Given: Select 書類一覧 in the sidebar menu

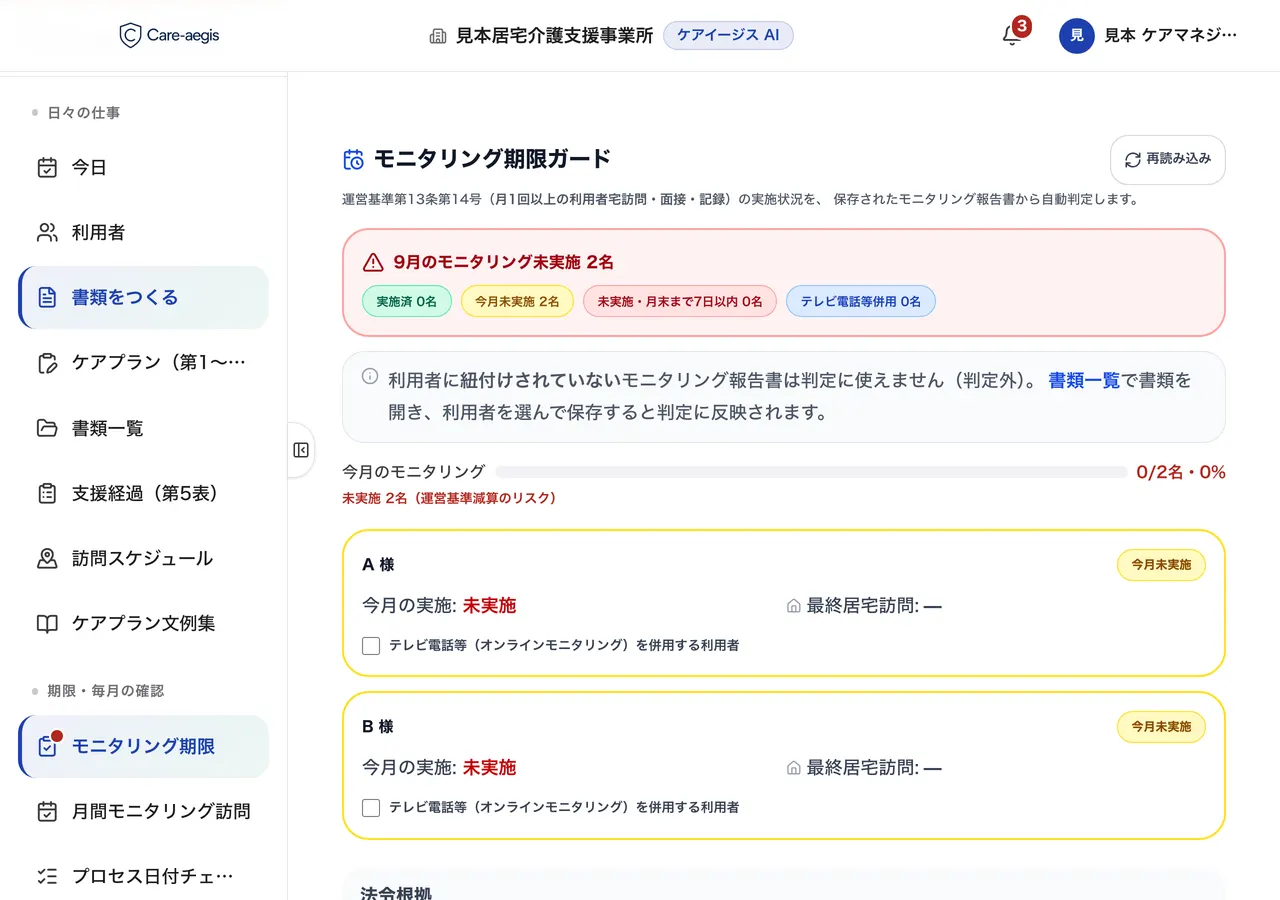Looking at the screenshot, I should point(143,428).
